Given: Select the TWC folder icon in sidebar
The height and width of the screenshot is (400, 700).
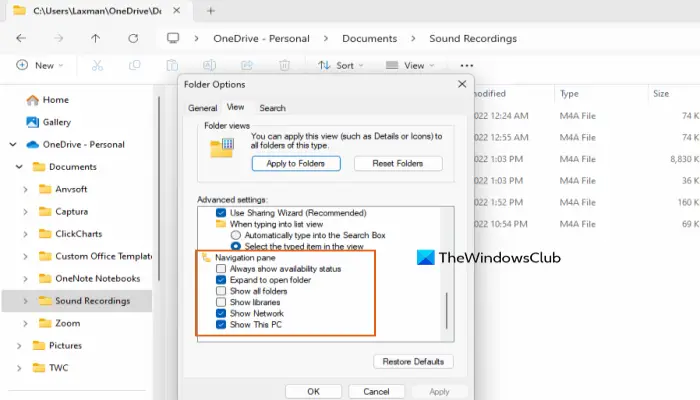Looking at the screenshot, I should coord(39,367).
